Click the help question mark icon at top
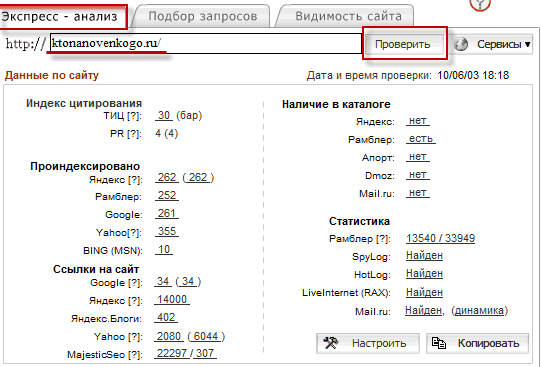This screenshot has width=541, height=367. (480, 4)
